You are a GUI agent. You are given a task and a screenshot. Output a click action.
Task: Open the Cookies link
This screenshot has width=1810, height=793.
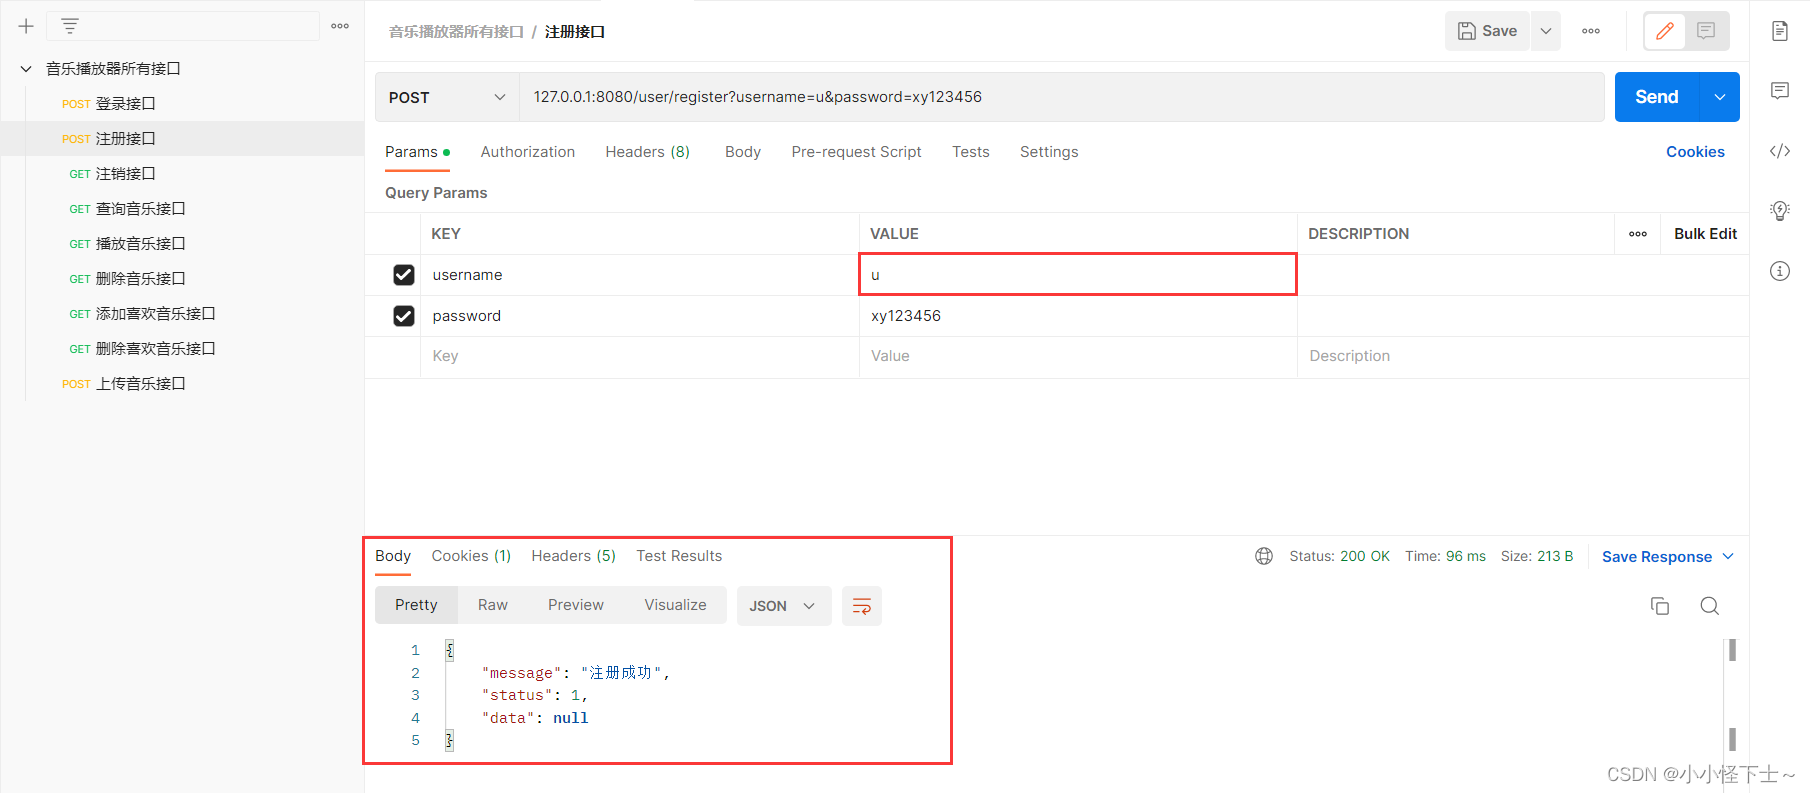[x=1695, y=152]
